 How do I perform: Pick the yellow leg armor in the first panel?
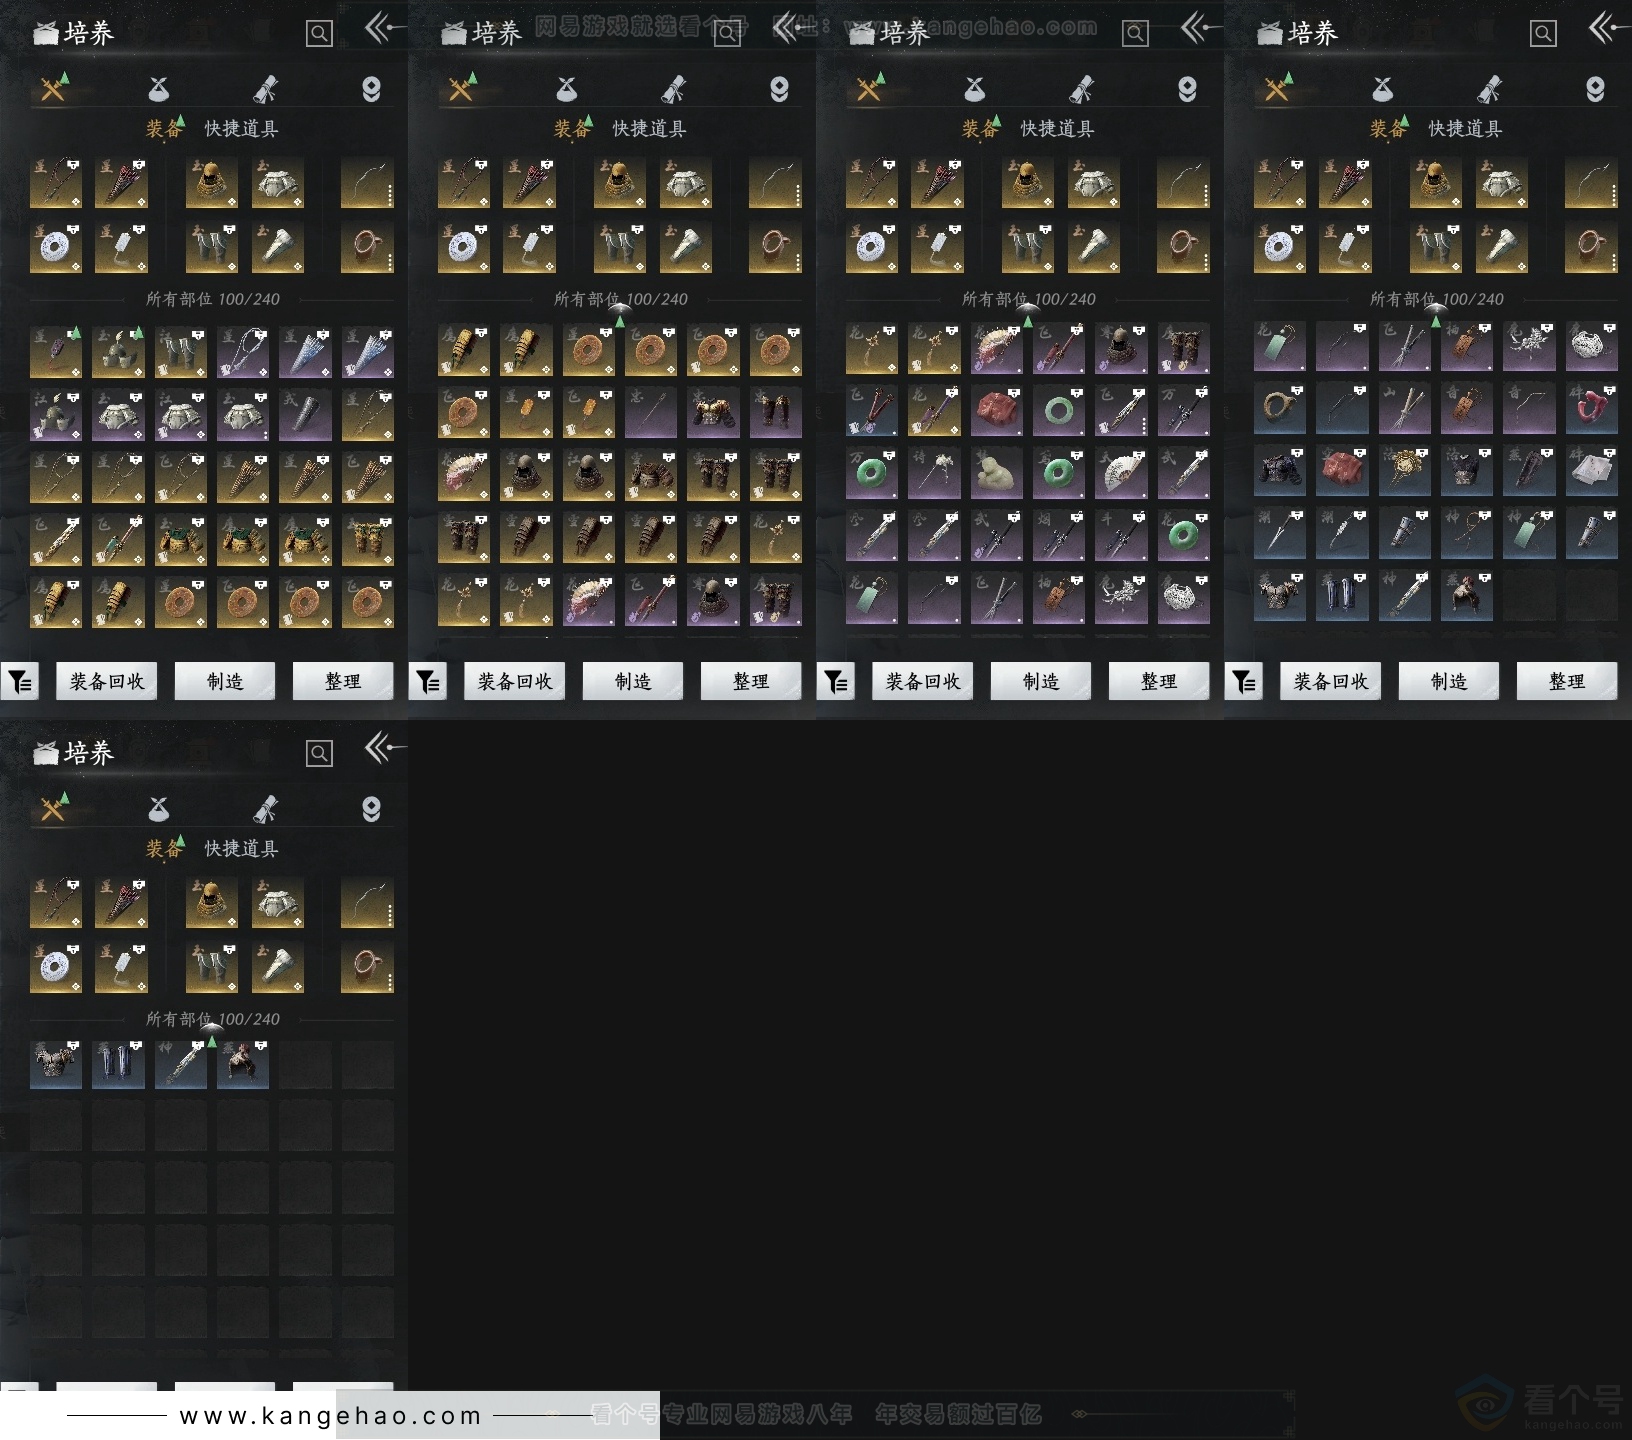pyautogui.click(x=367, y=540)
